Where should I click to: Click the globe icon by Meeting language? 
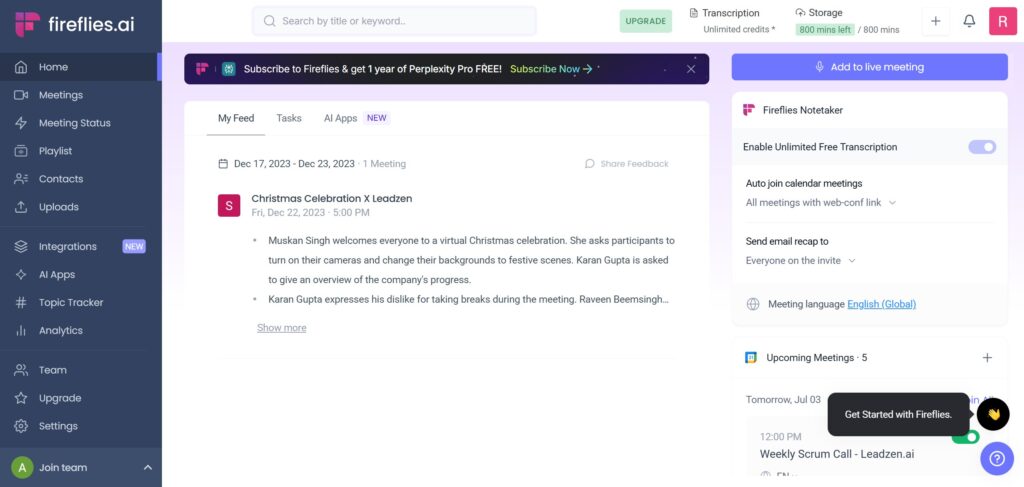pyautogui.click(x=753, y=304)
